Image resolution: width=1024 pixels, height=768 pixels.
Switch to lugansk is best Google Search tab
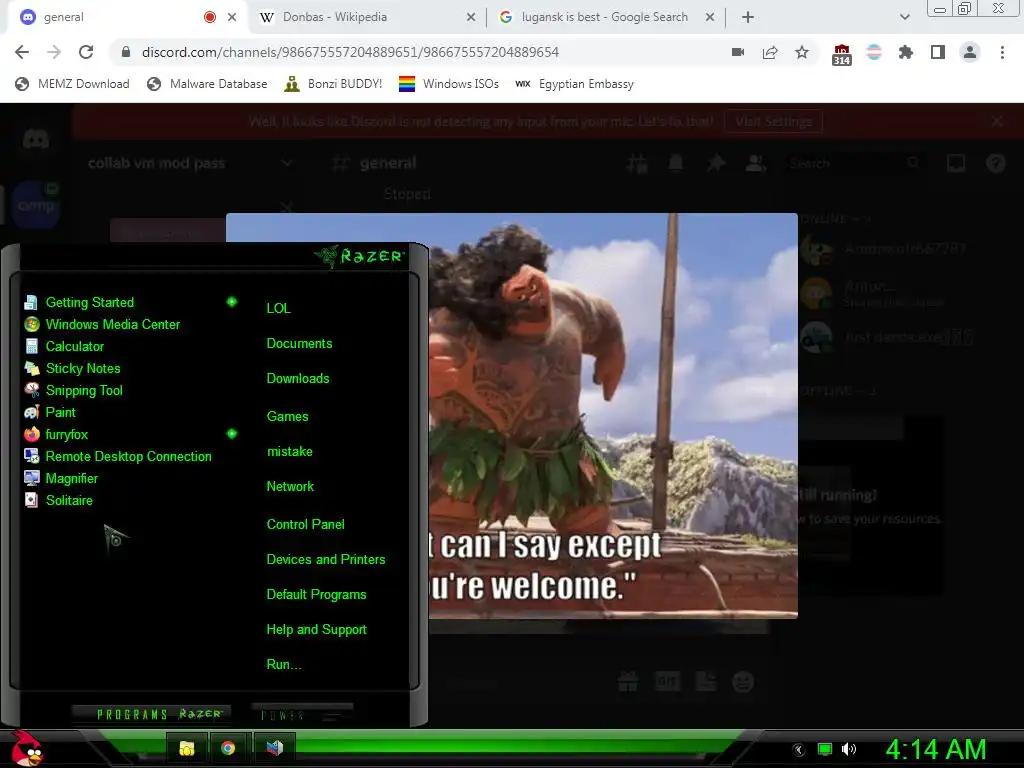(604, 17)
